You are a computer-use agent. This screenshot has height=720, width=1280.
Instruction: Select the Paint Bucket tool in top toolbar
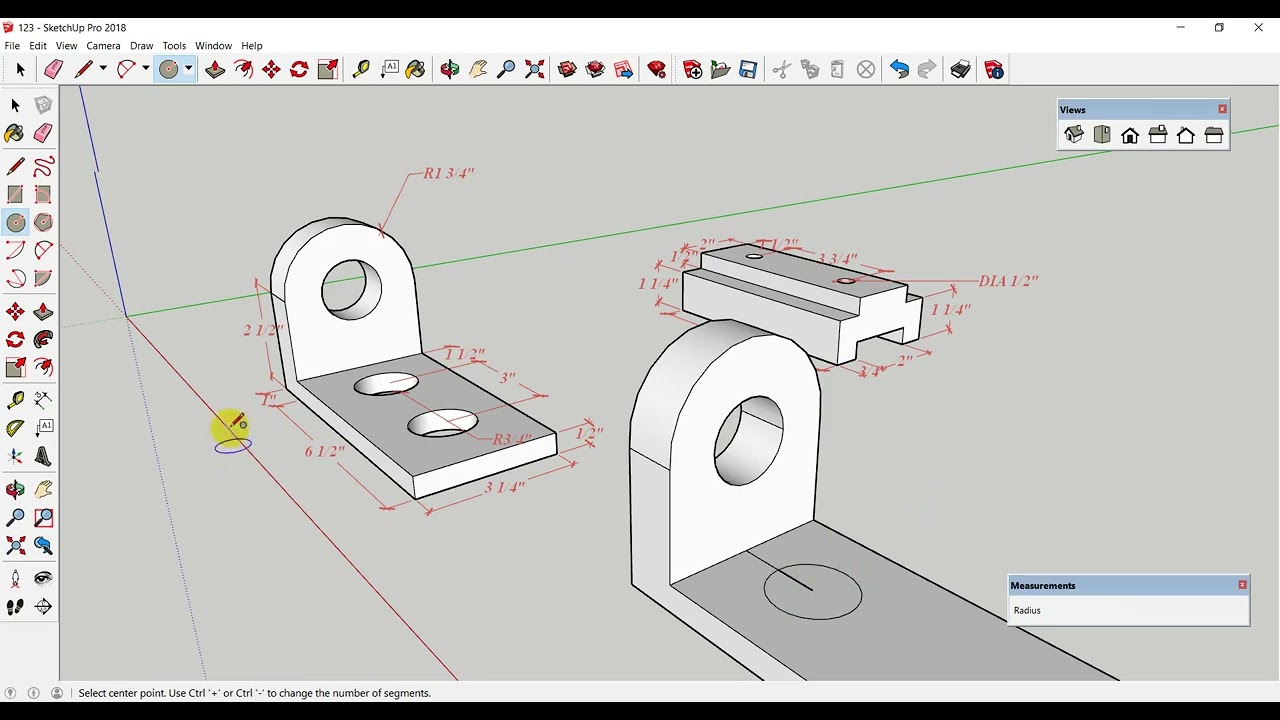tap(416, 69)
